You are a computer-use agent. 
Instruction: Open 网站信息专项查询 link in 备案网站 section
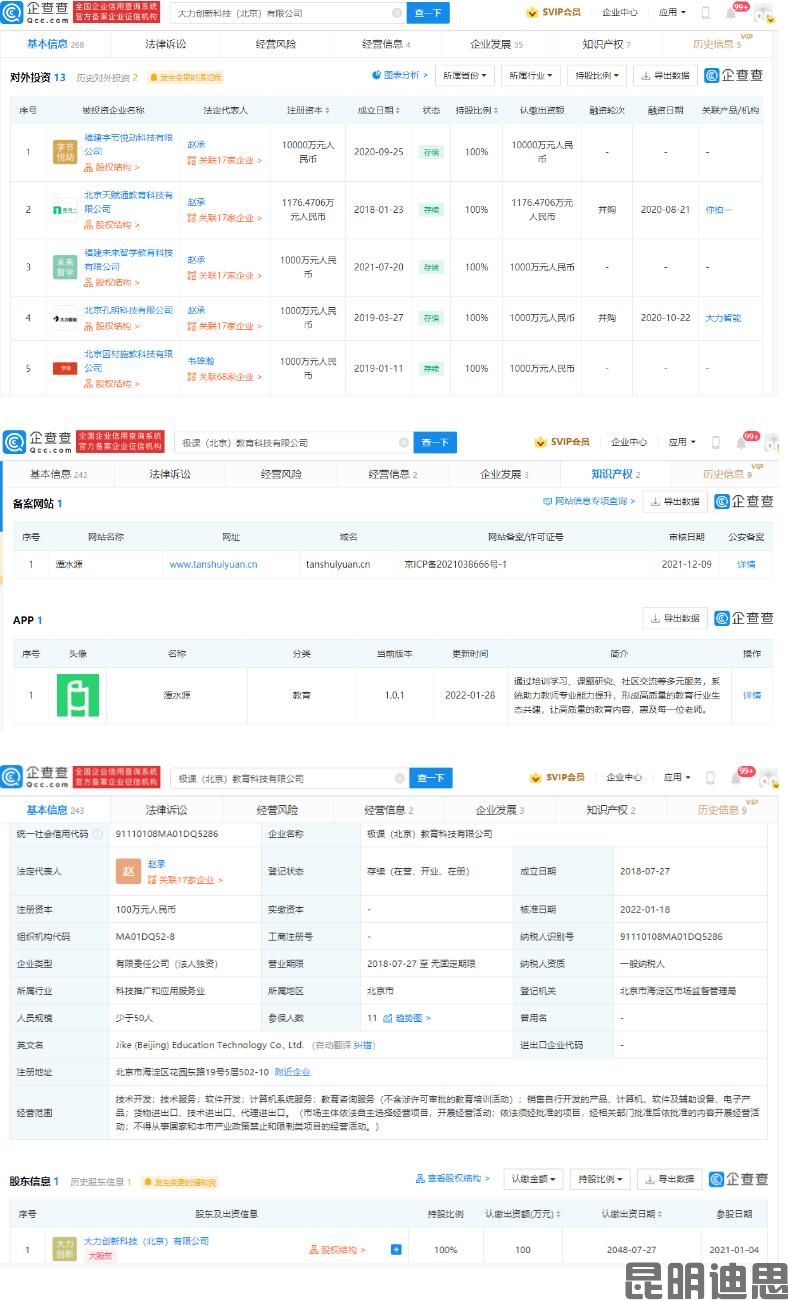589,501
